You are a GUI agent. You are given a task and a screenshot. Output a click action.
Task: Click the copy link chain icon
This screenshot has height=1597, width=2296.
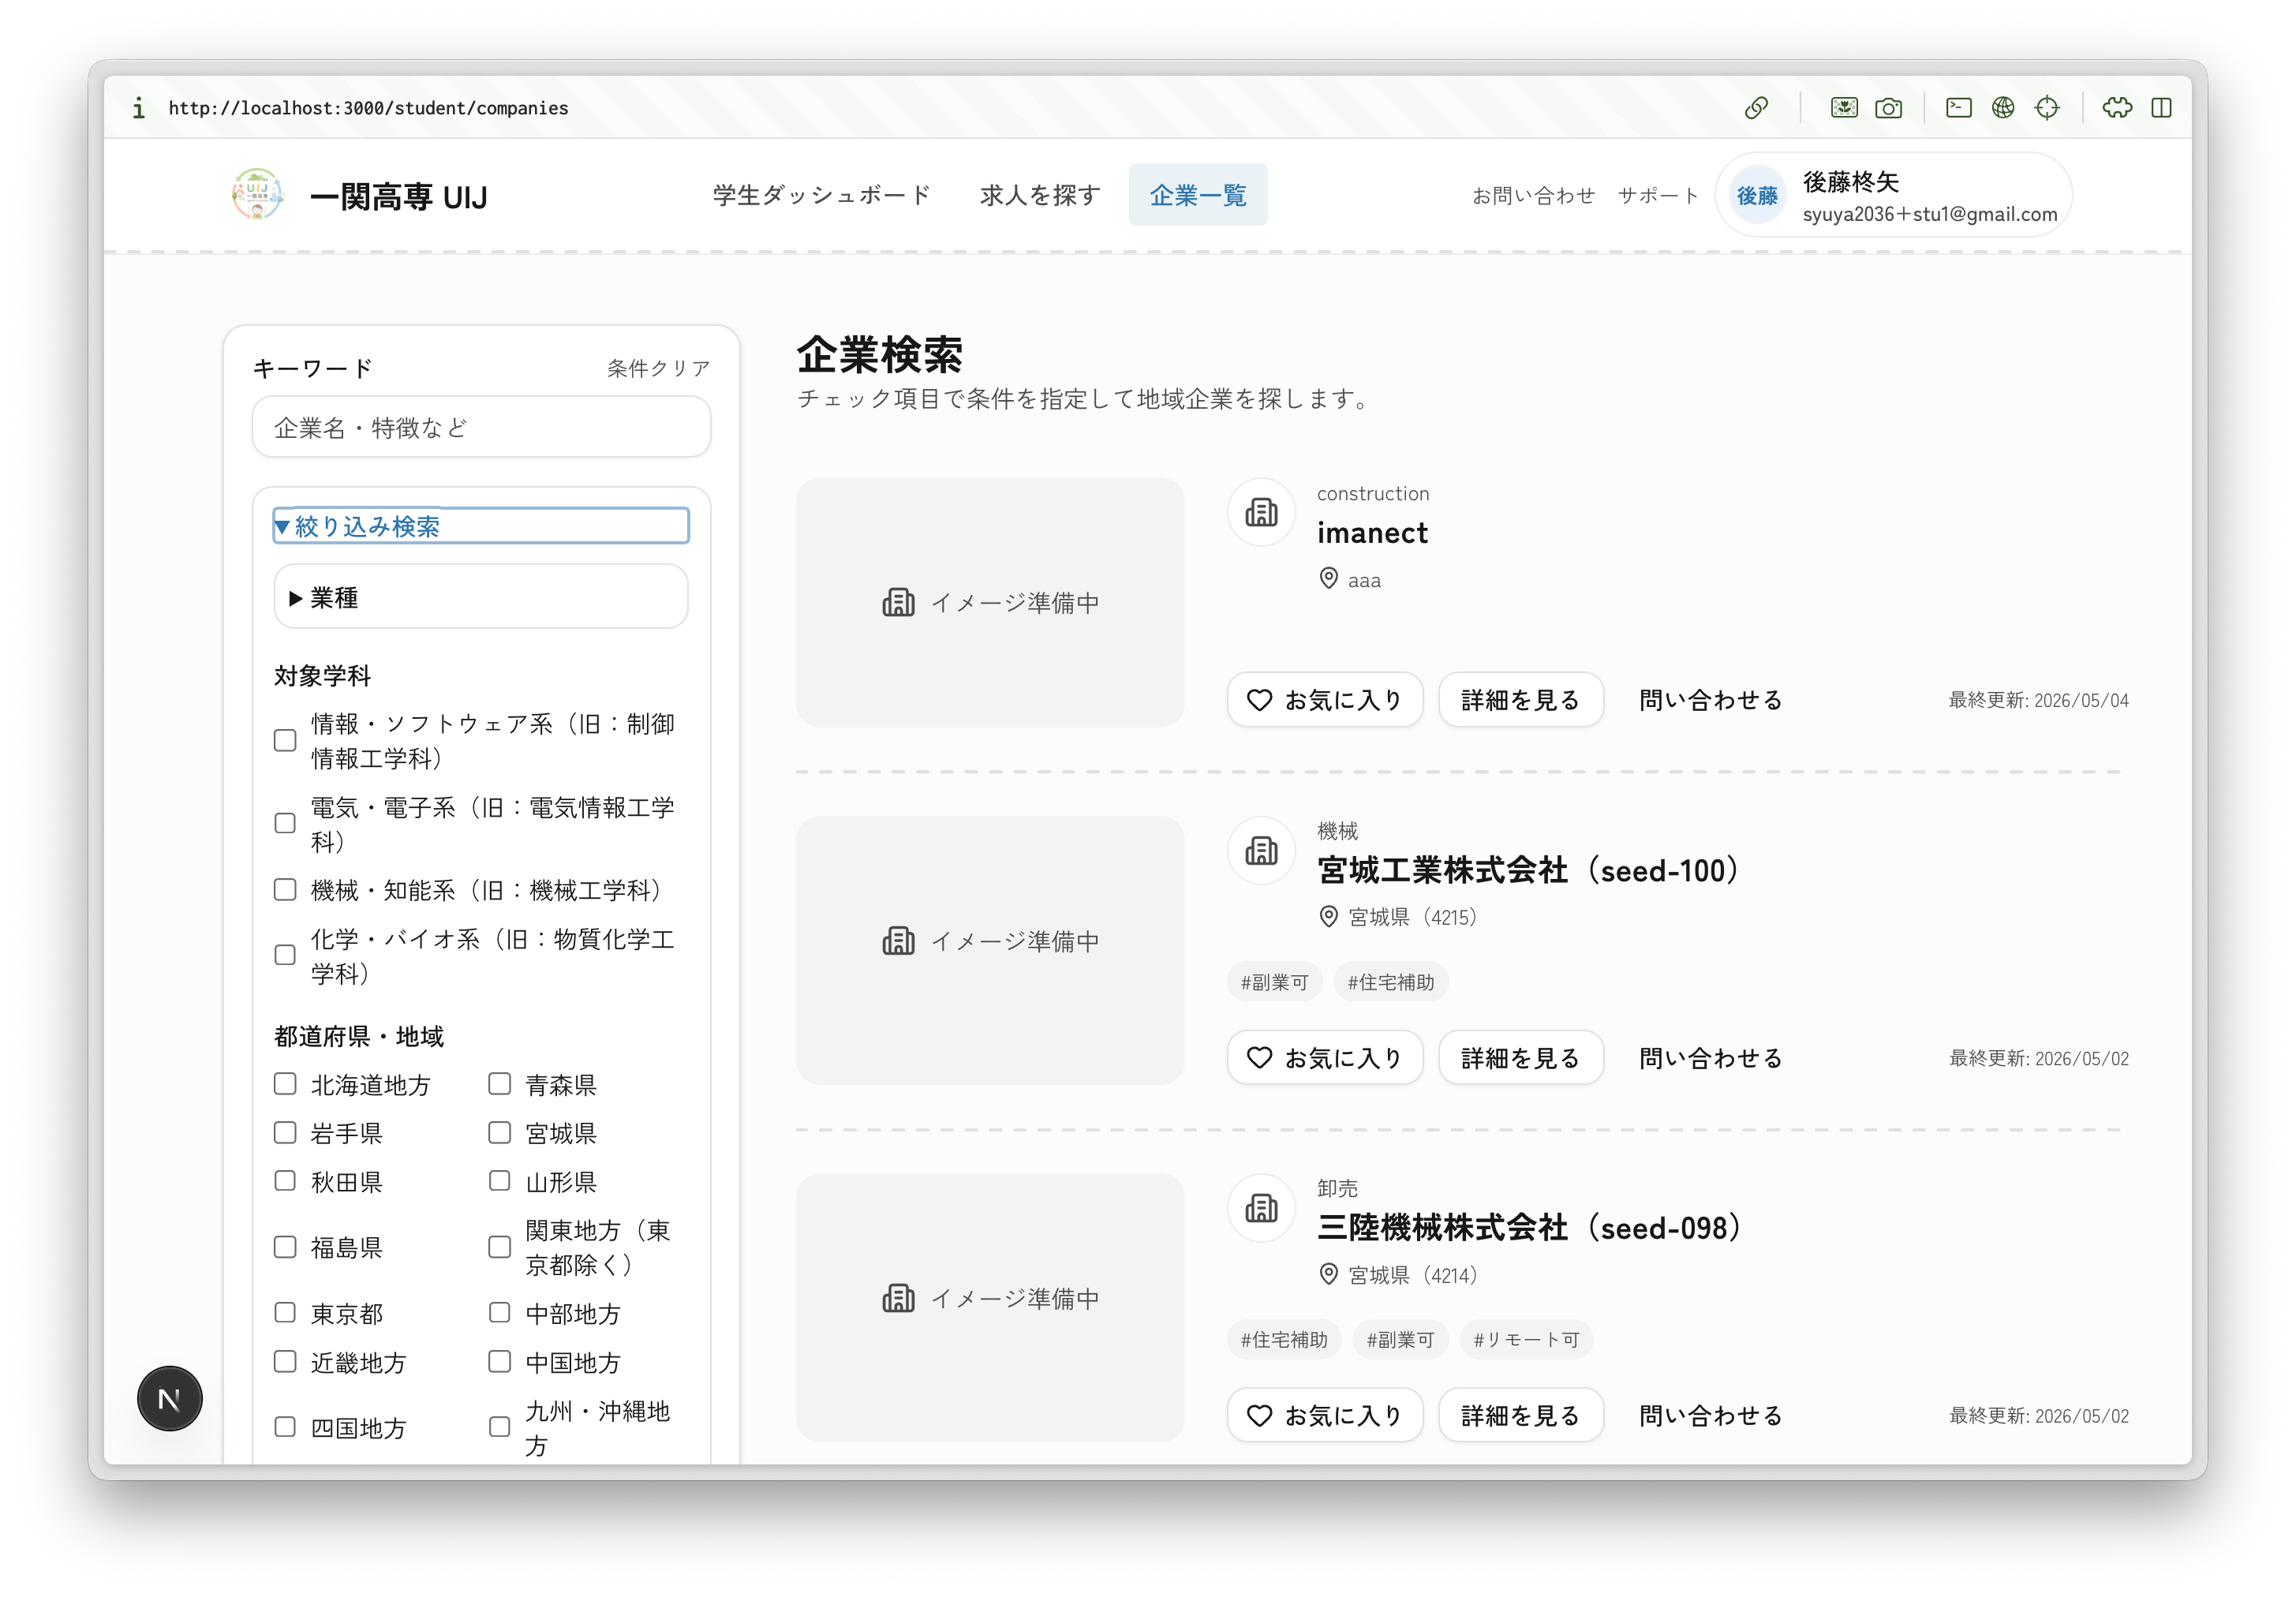tap(1756, 108)
